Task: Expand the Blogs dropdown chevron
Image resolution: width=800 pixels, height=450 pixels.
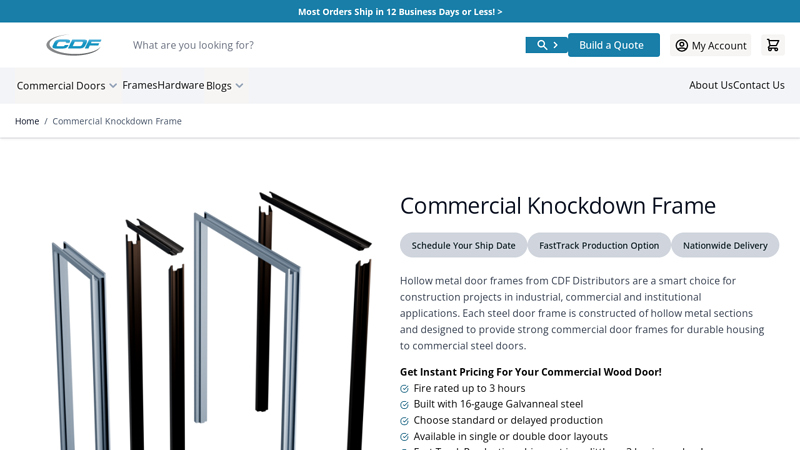Action: 239,86
